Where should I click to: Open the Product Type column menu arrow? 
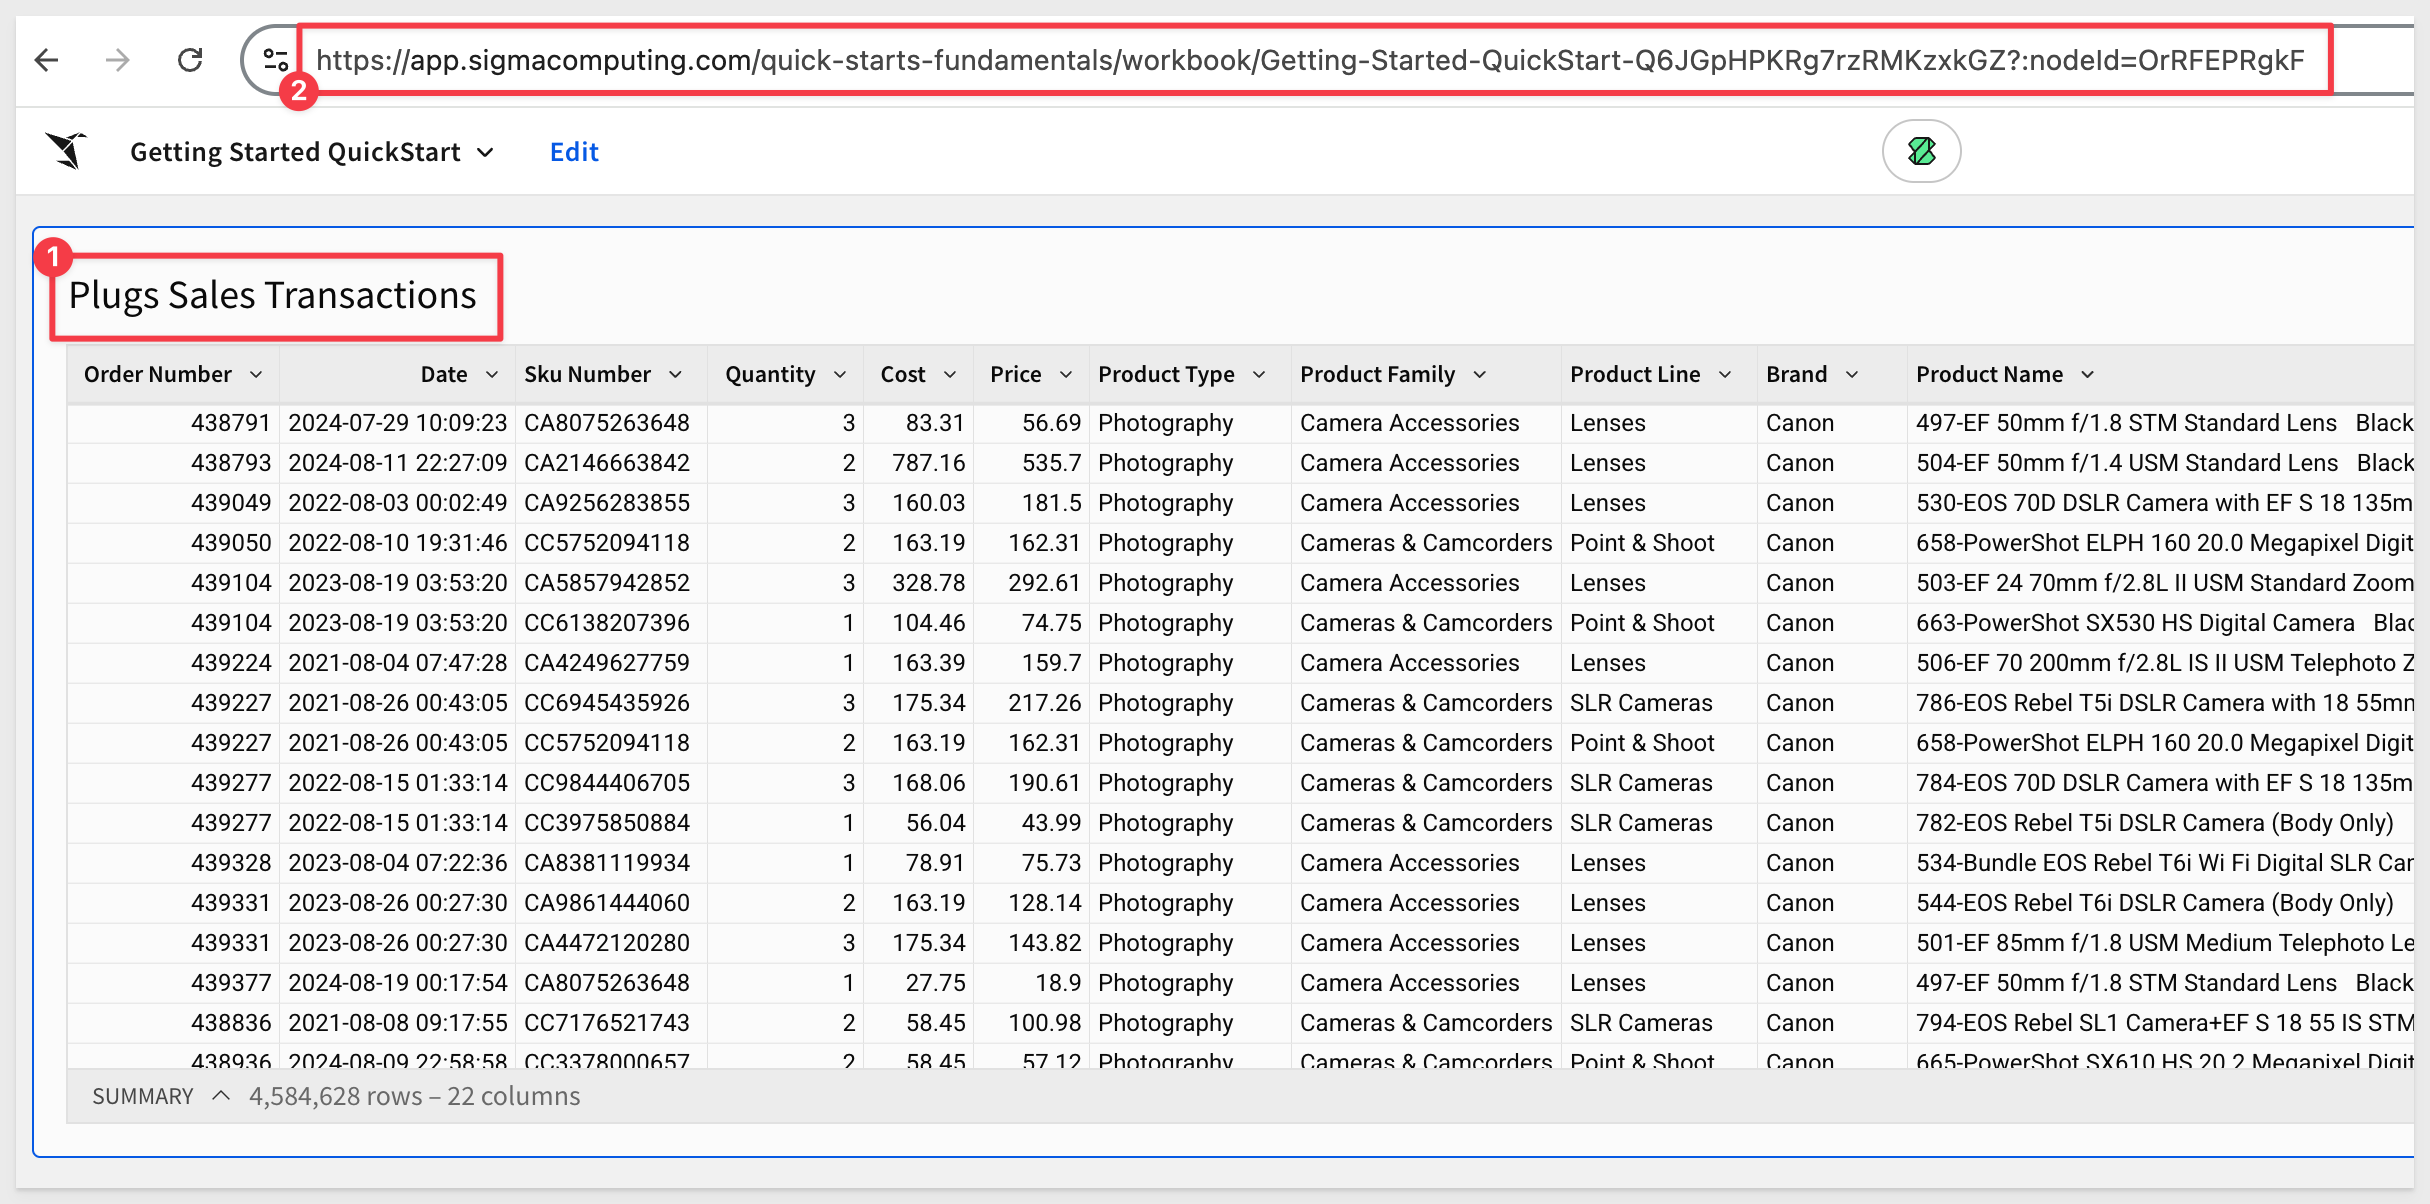point(1259,374)
